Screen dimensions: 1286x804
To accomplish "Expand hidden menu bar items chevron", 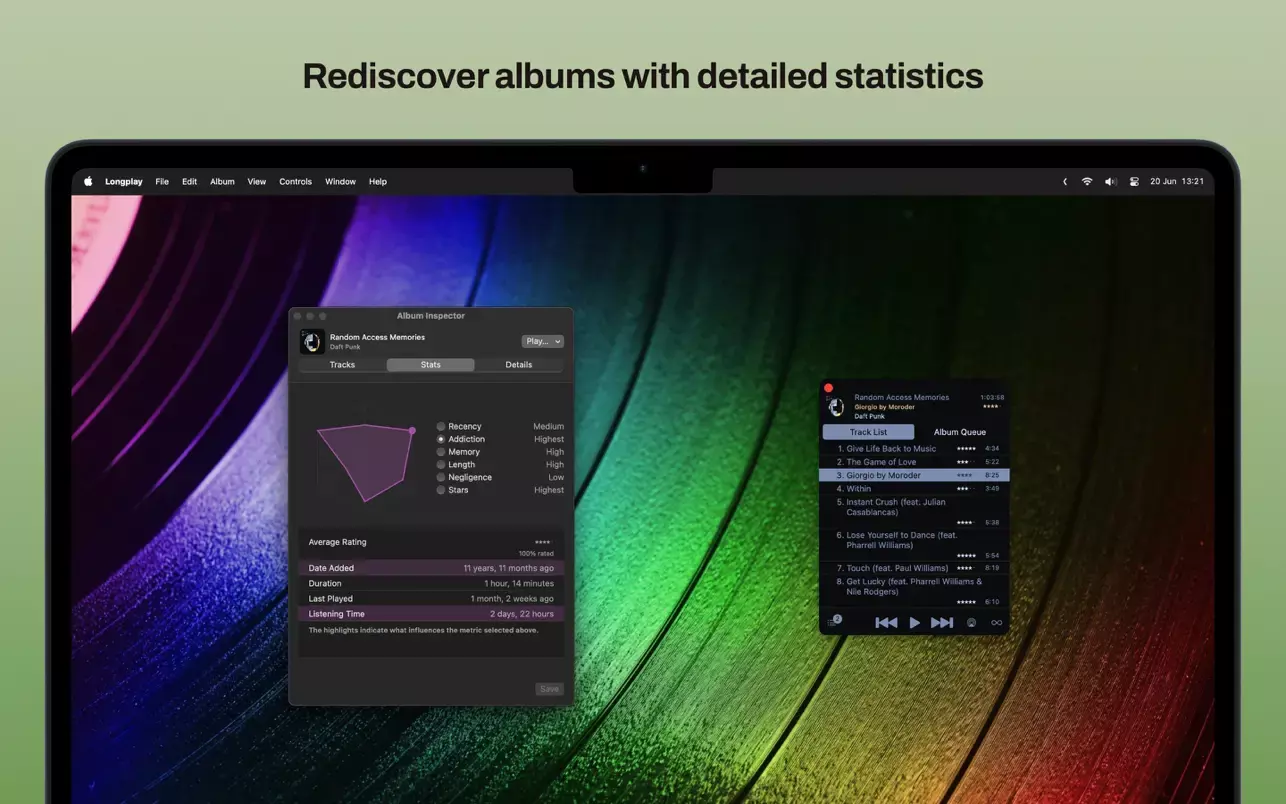I will coord(1064,181).
